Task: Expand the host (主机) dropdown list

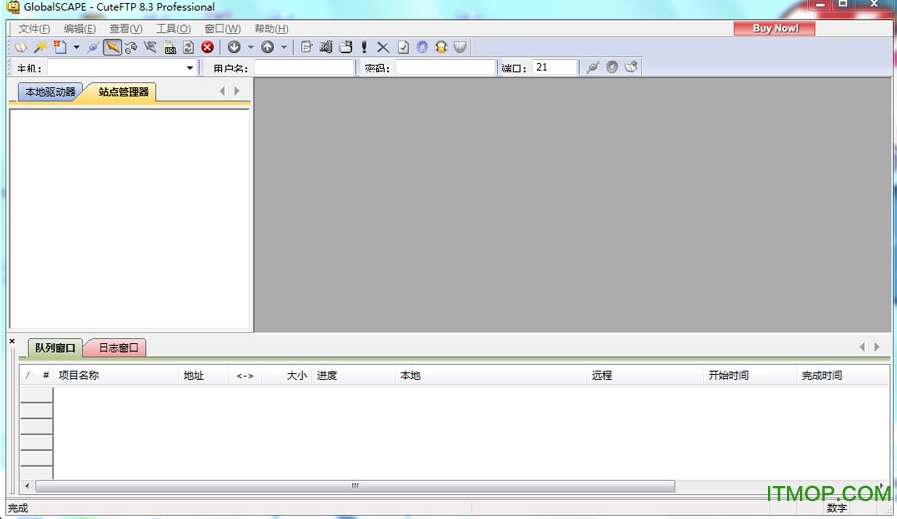Action: tap(190, 68)
